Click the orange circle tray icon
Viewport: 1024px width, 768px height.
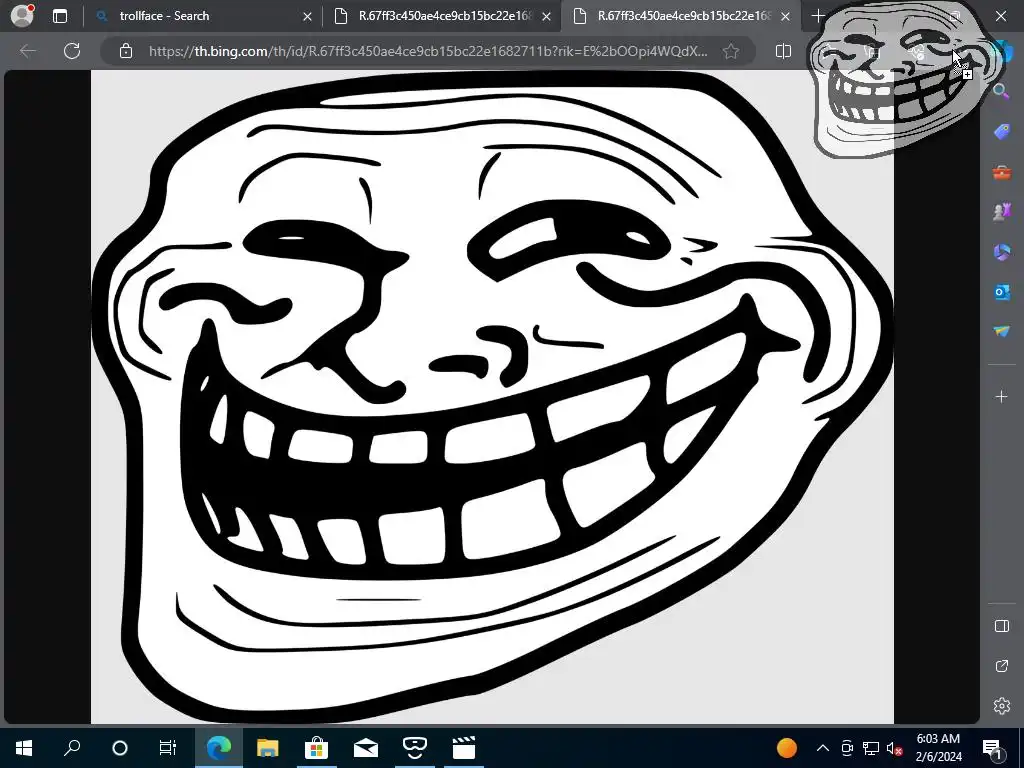click(x=787, y=748)
